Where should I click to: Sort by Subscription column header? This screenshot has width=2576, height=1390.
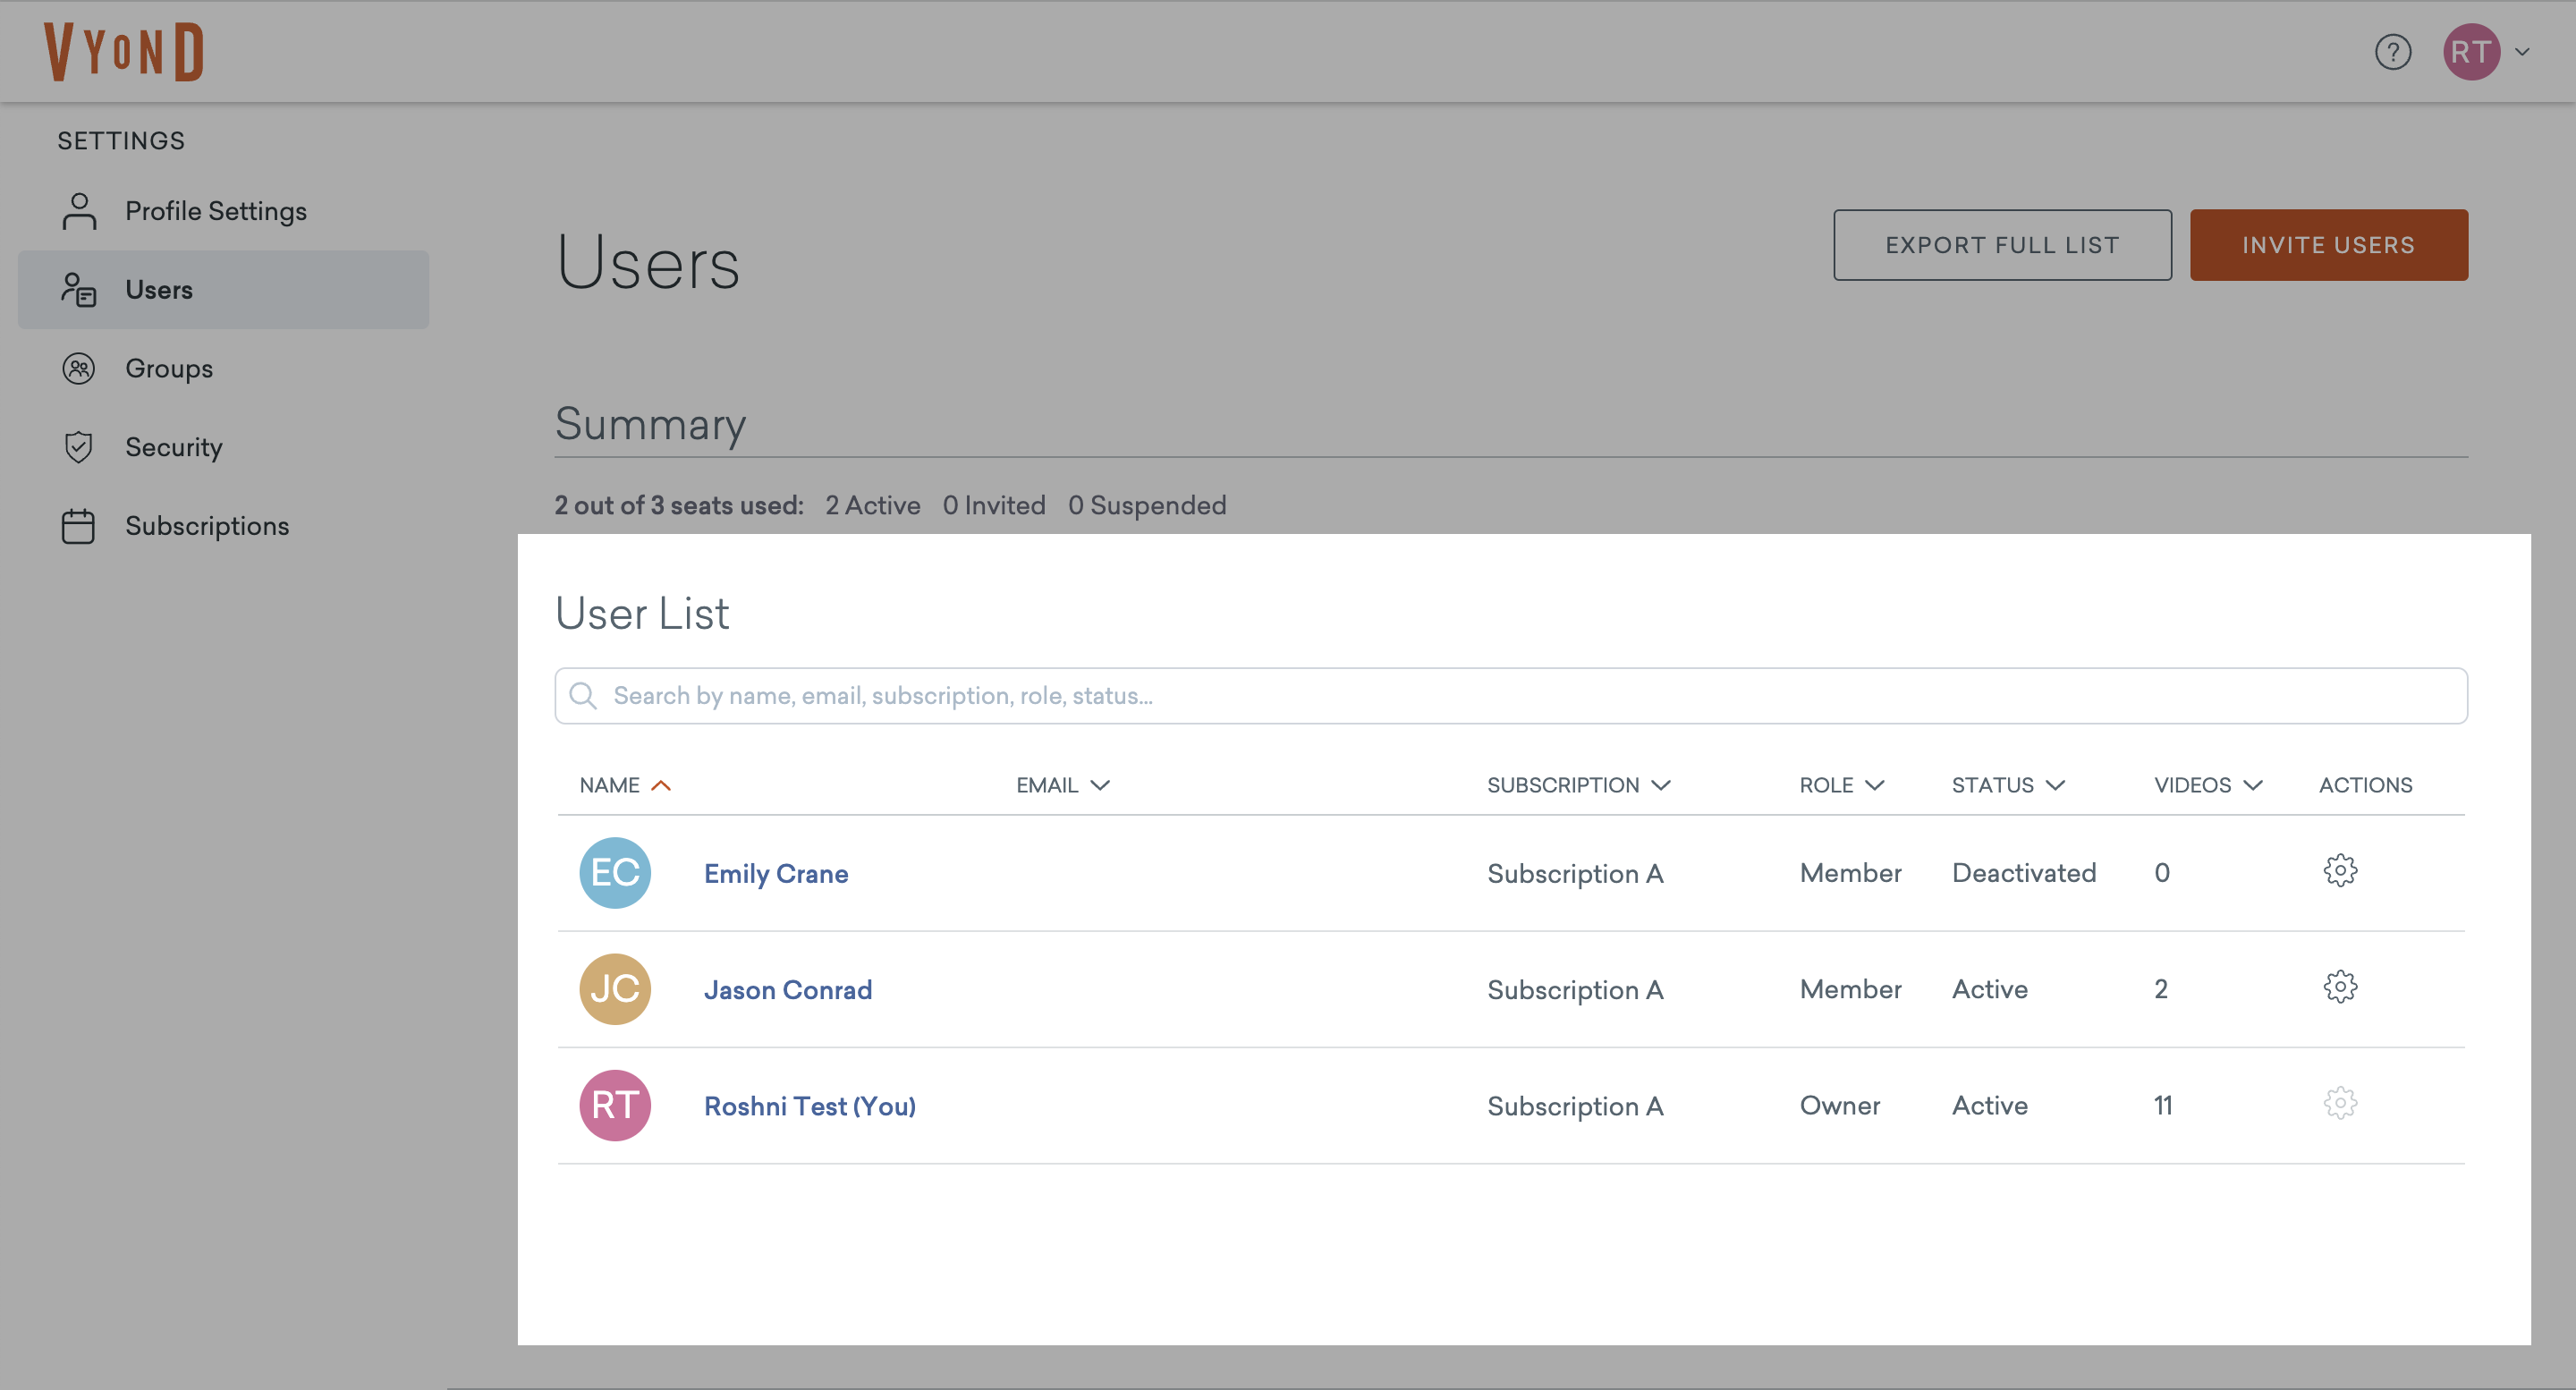tap(1577, 785)
